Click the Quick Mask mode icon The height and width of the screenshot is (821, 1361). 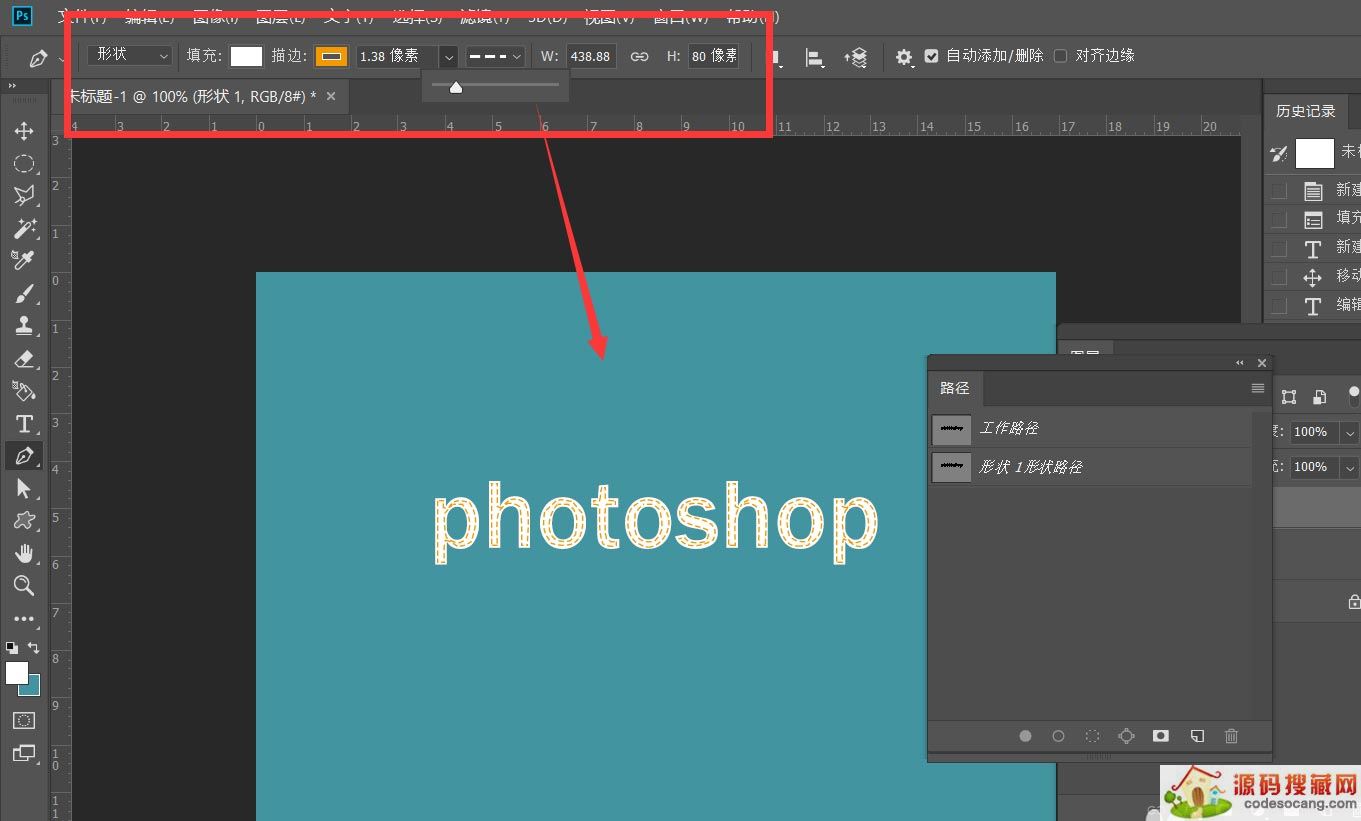coord(24,720)
